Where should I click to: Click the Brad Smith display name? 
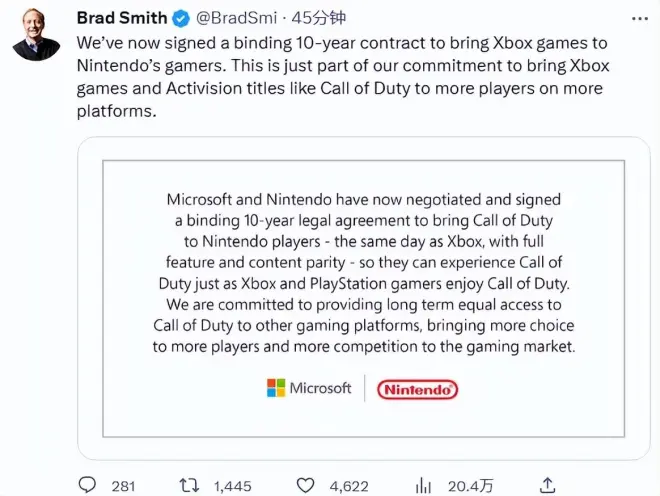[x=124, y=18]
